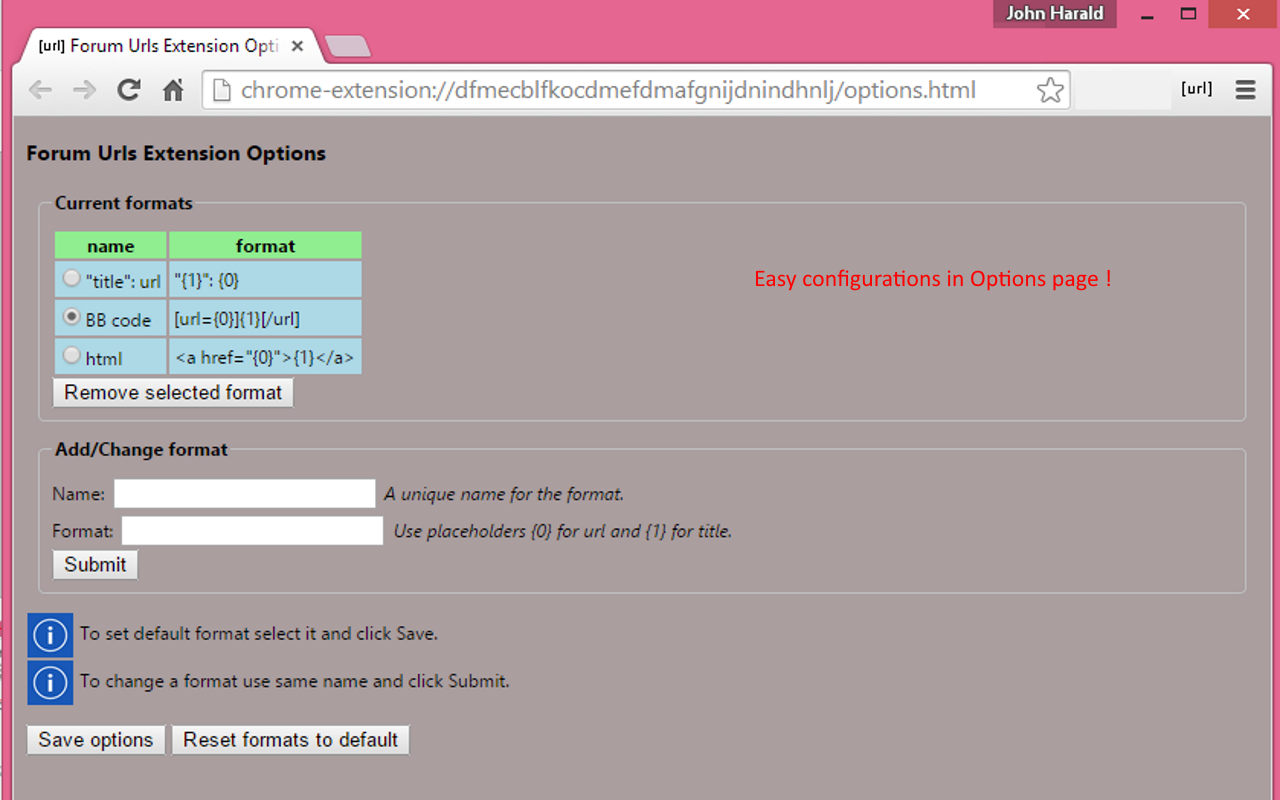
Task: Reload the options page
Action: [x=128, y=89]
